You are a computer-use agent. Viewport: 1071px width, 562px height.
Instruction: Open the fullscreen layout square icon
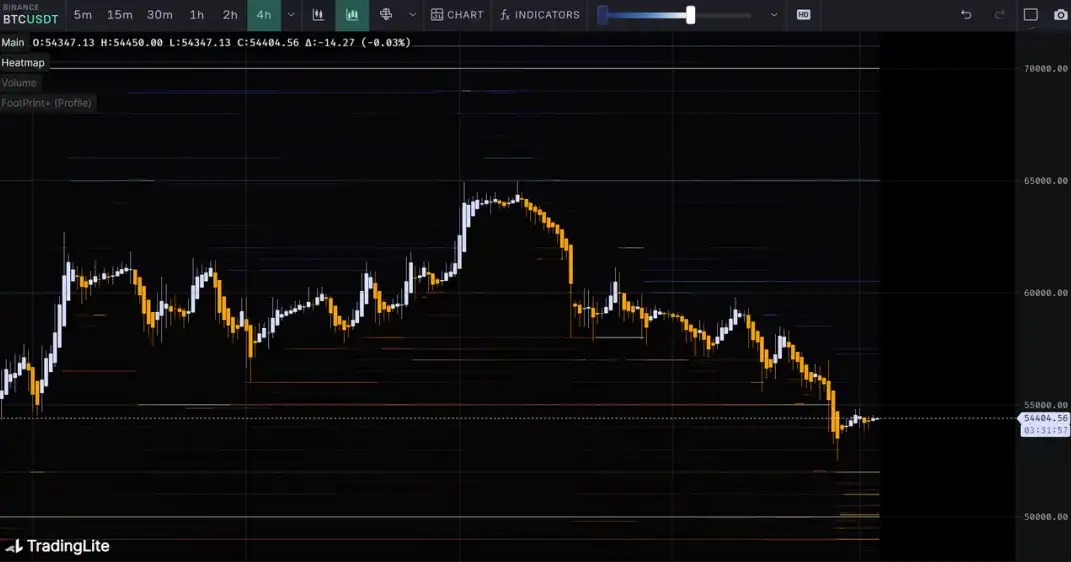tap(1031, 15)
